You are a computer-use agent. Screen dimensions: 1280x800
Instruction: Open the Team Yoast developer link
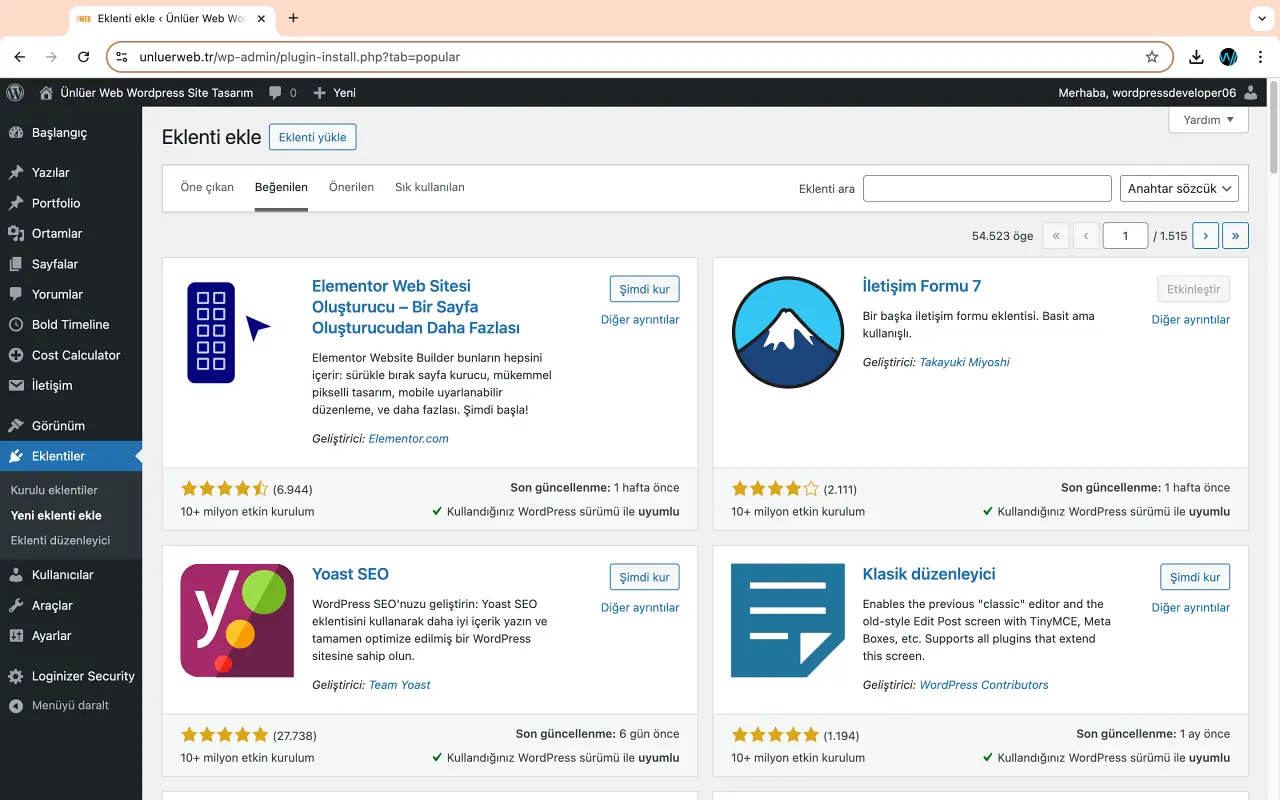(400, 685)
